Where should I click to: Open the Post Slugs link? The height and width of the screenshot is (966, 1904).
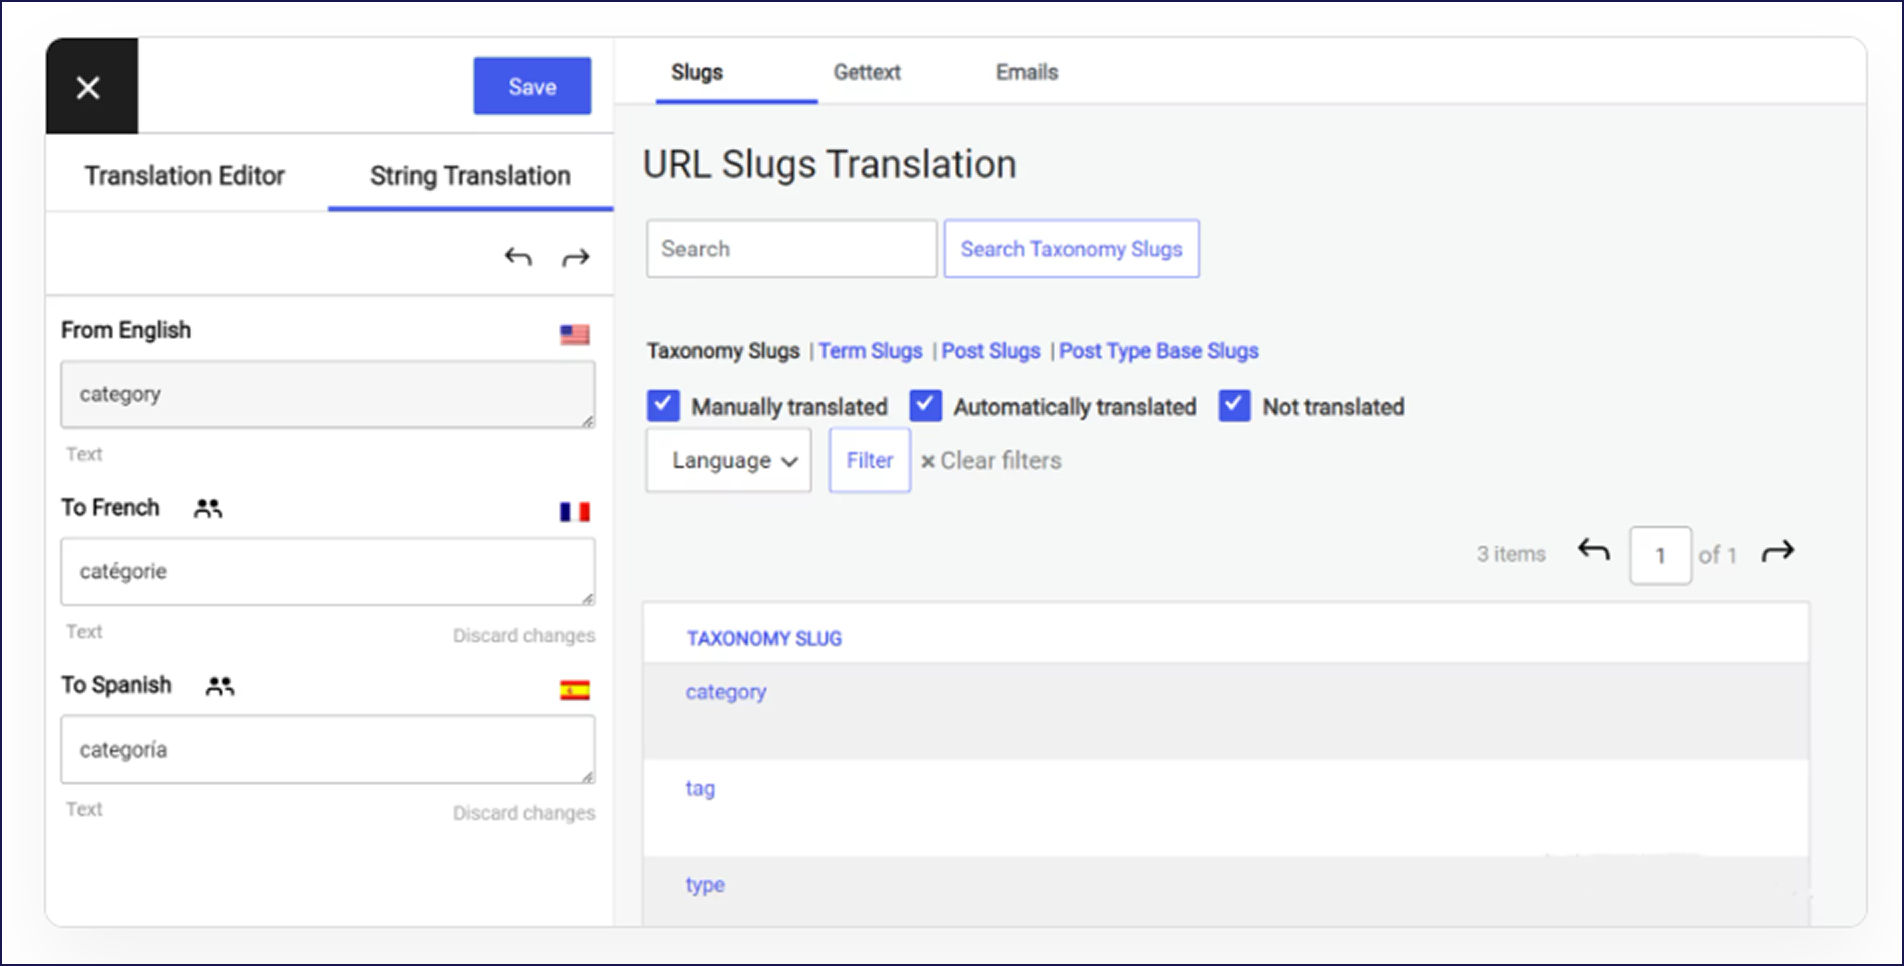click(990, 351)
